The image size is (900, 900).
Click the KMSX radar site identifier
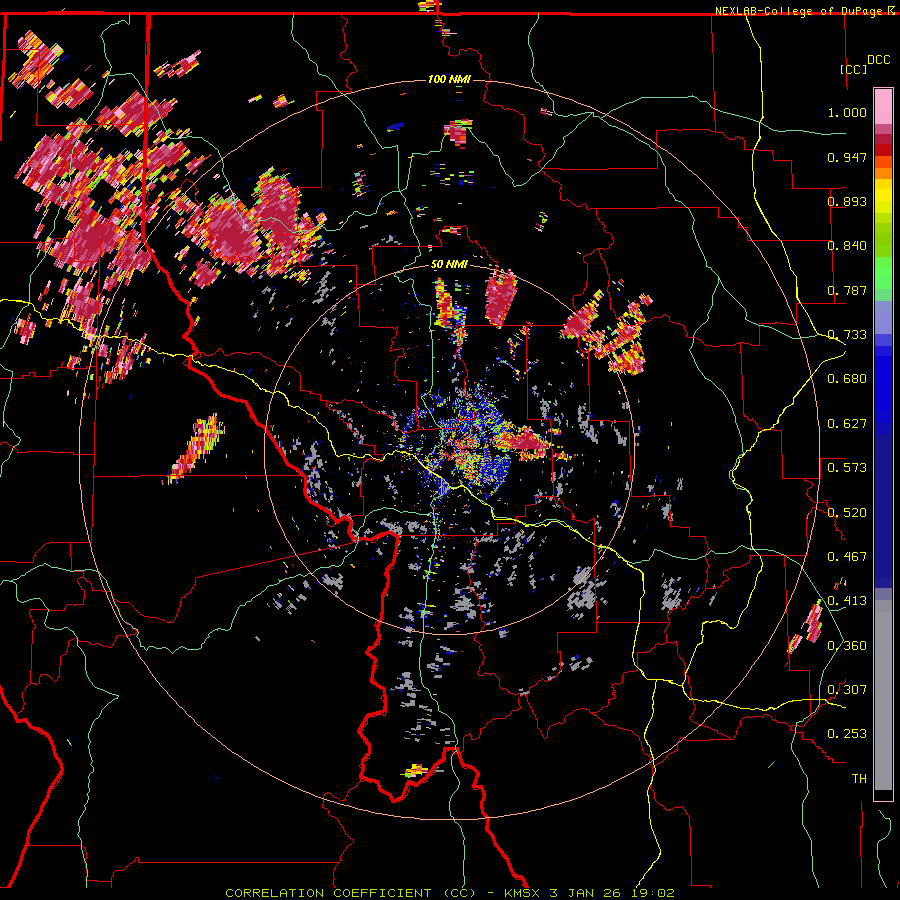[x=523, y=893]
